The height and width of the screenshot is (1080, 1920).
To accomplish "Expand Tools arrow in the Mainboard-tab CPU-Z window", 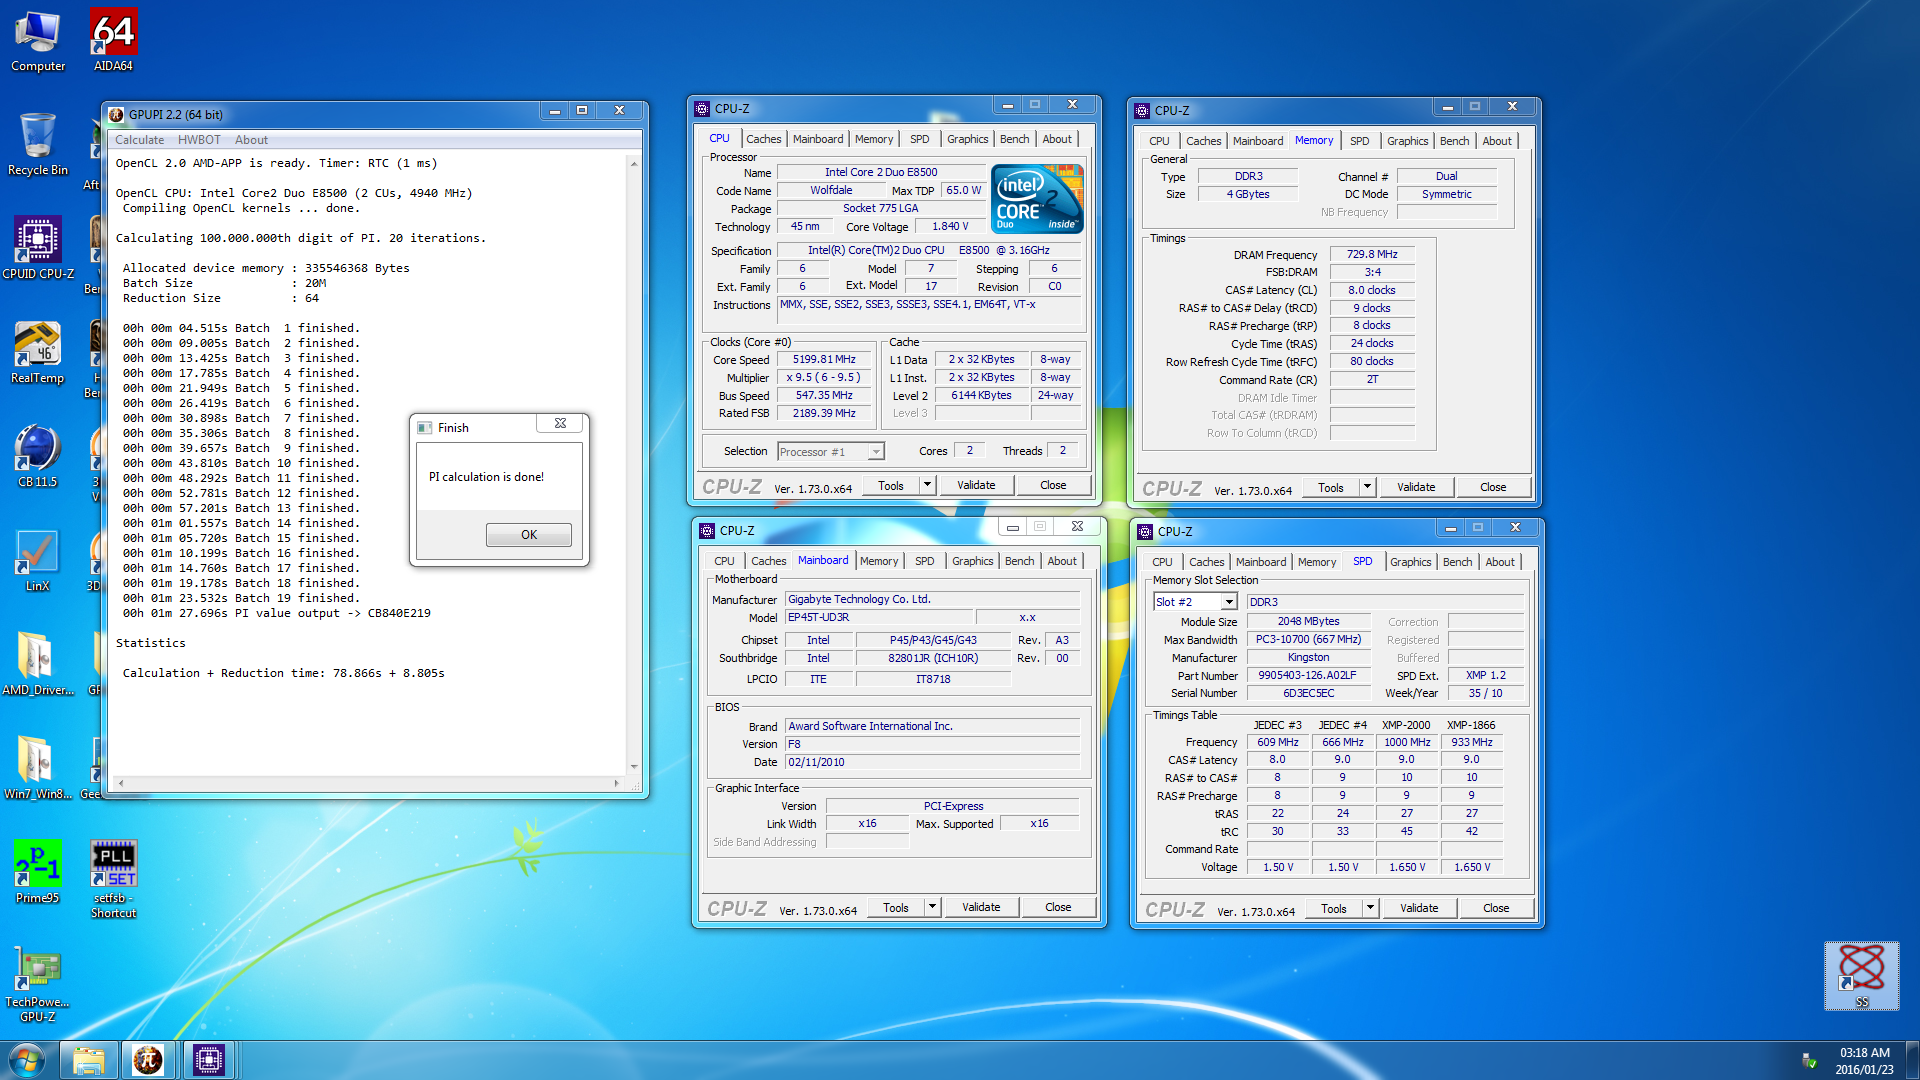I will [932, 907].
